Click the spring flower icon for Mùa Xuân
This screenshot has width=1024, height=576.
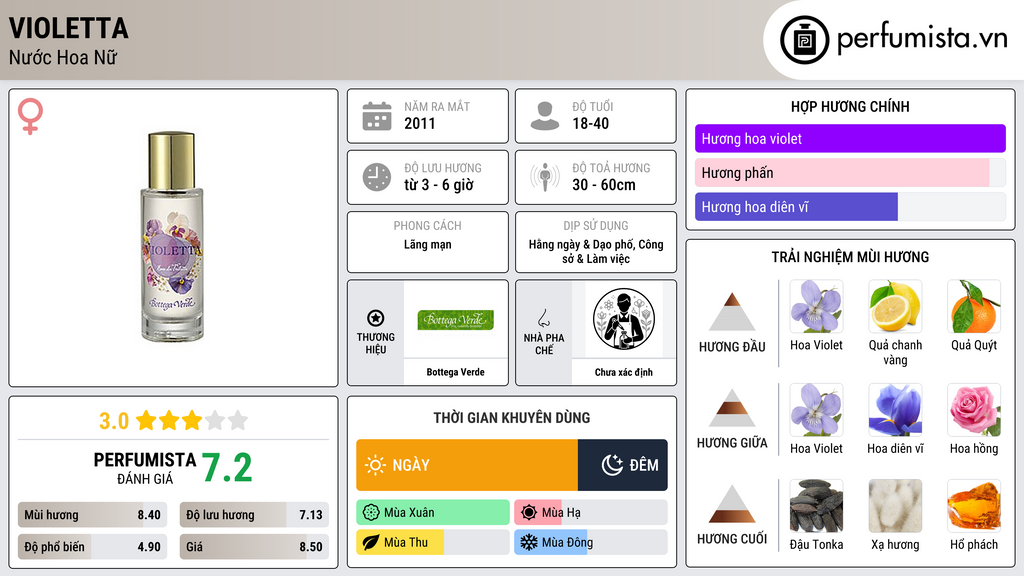click(371, 513)
